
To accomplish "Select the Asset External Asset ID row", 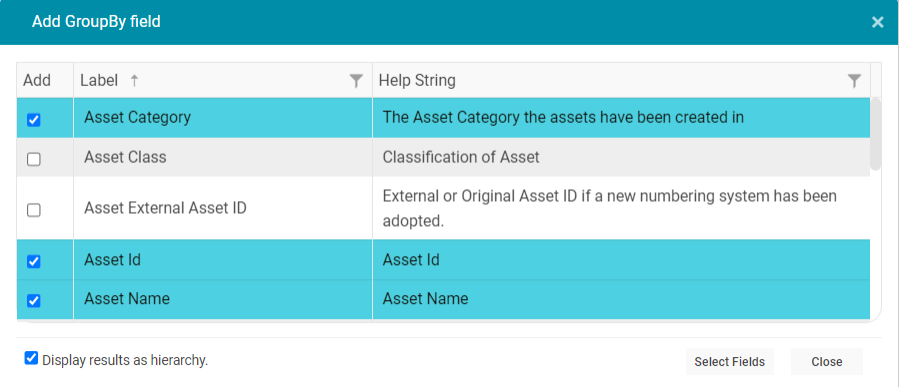I will [443, 208].
